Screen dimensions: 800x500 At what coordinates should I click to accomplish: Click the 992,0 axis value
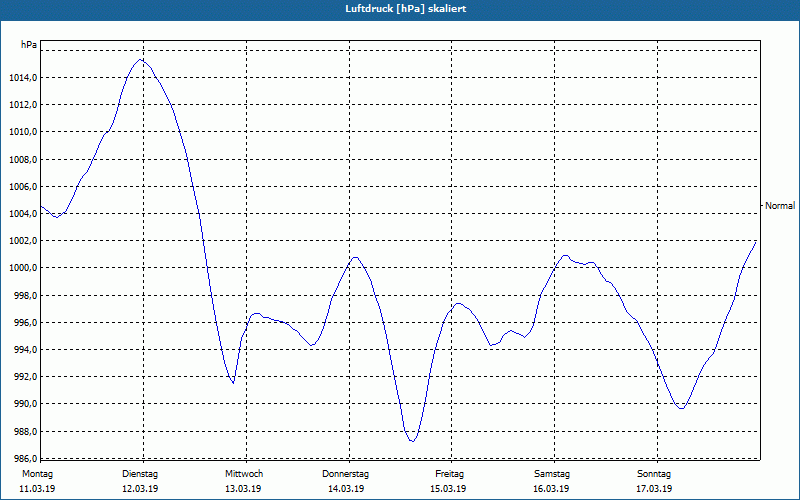[25, 377]
